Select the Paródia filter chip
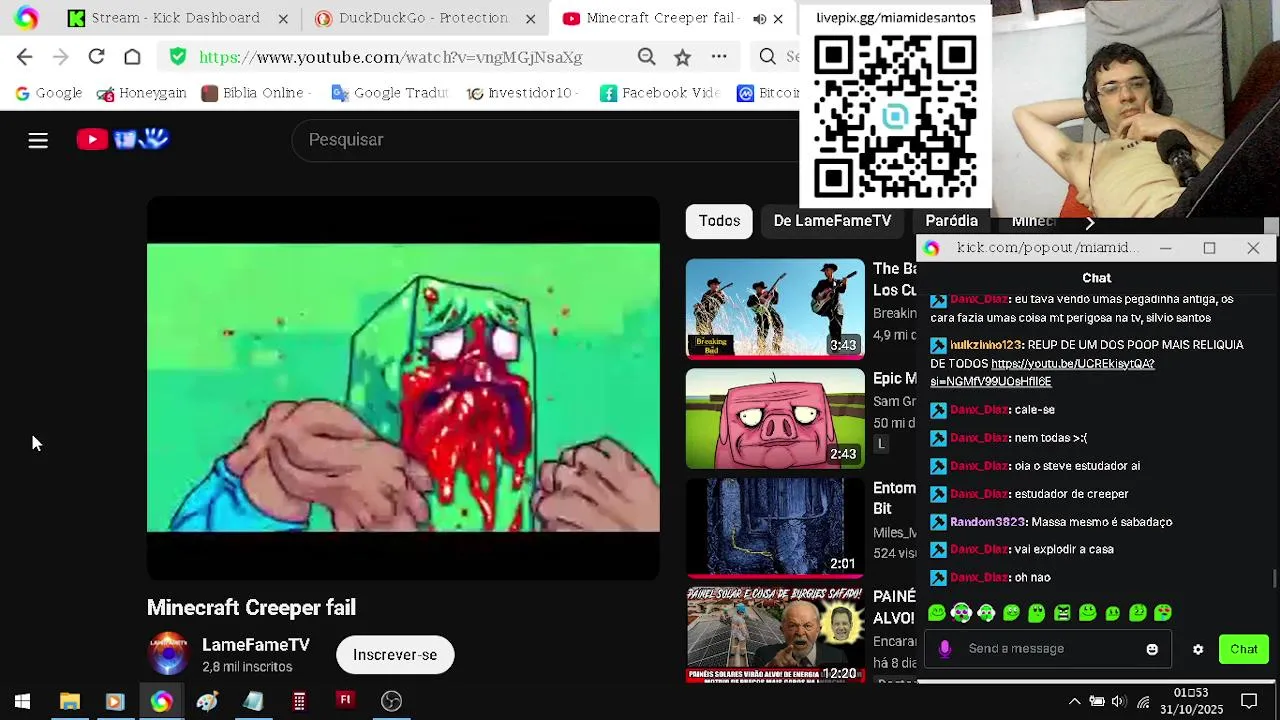The width and height of the screenshot is (1280, 720). 951,221
